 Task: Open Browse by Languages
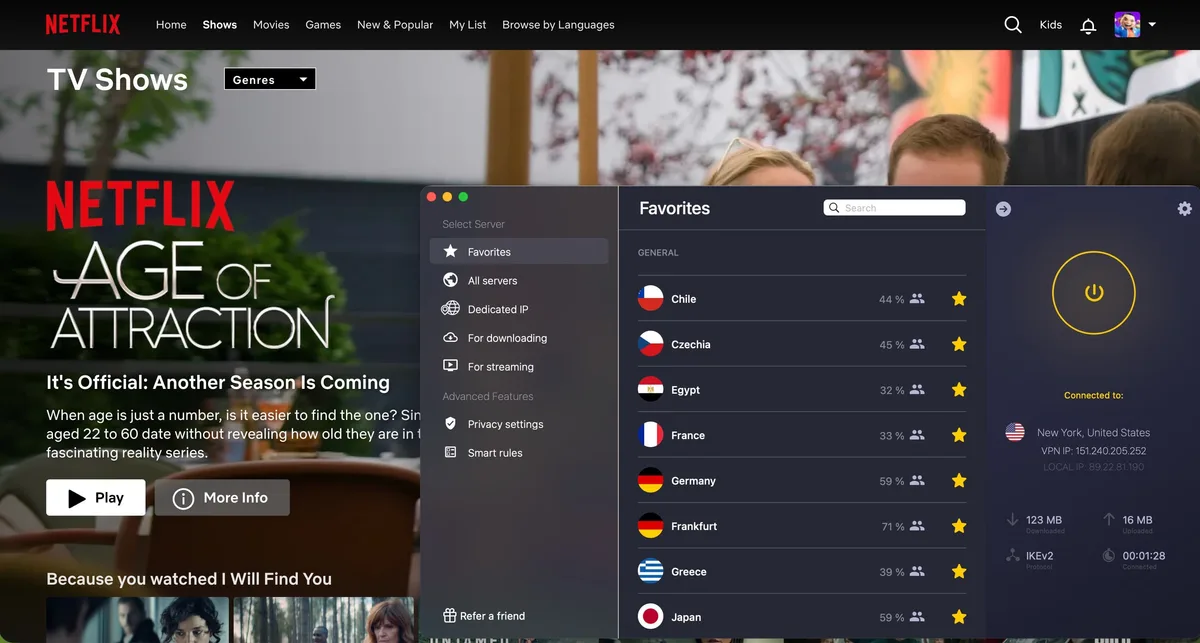[558, 25]
